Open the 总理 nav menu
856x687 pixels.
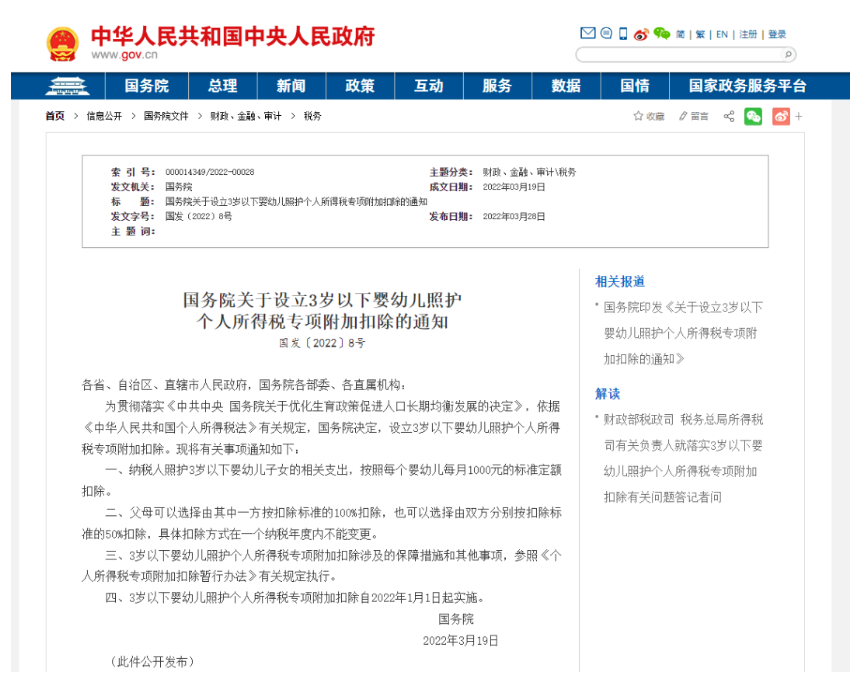[223, 86]
